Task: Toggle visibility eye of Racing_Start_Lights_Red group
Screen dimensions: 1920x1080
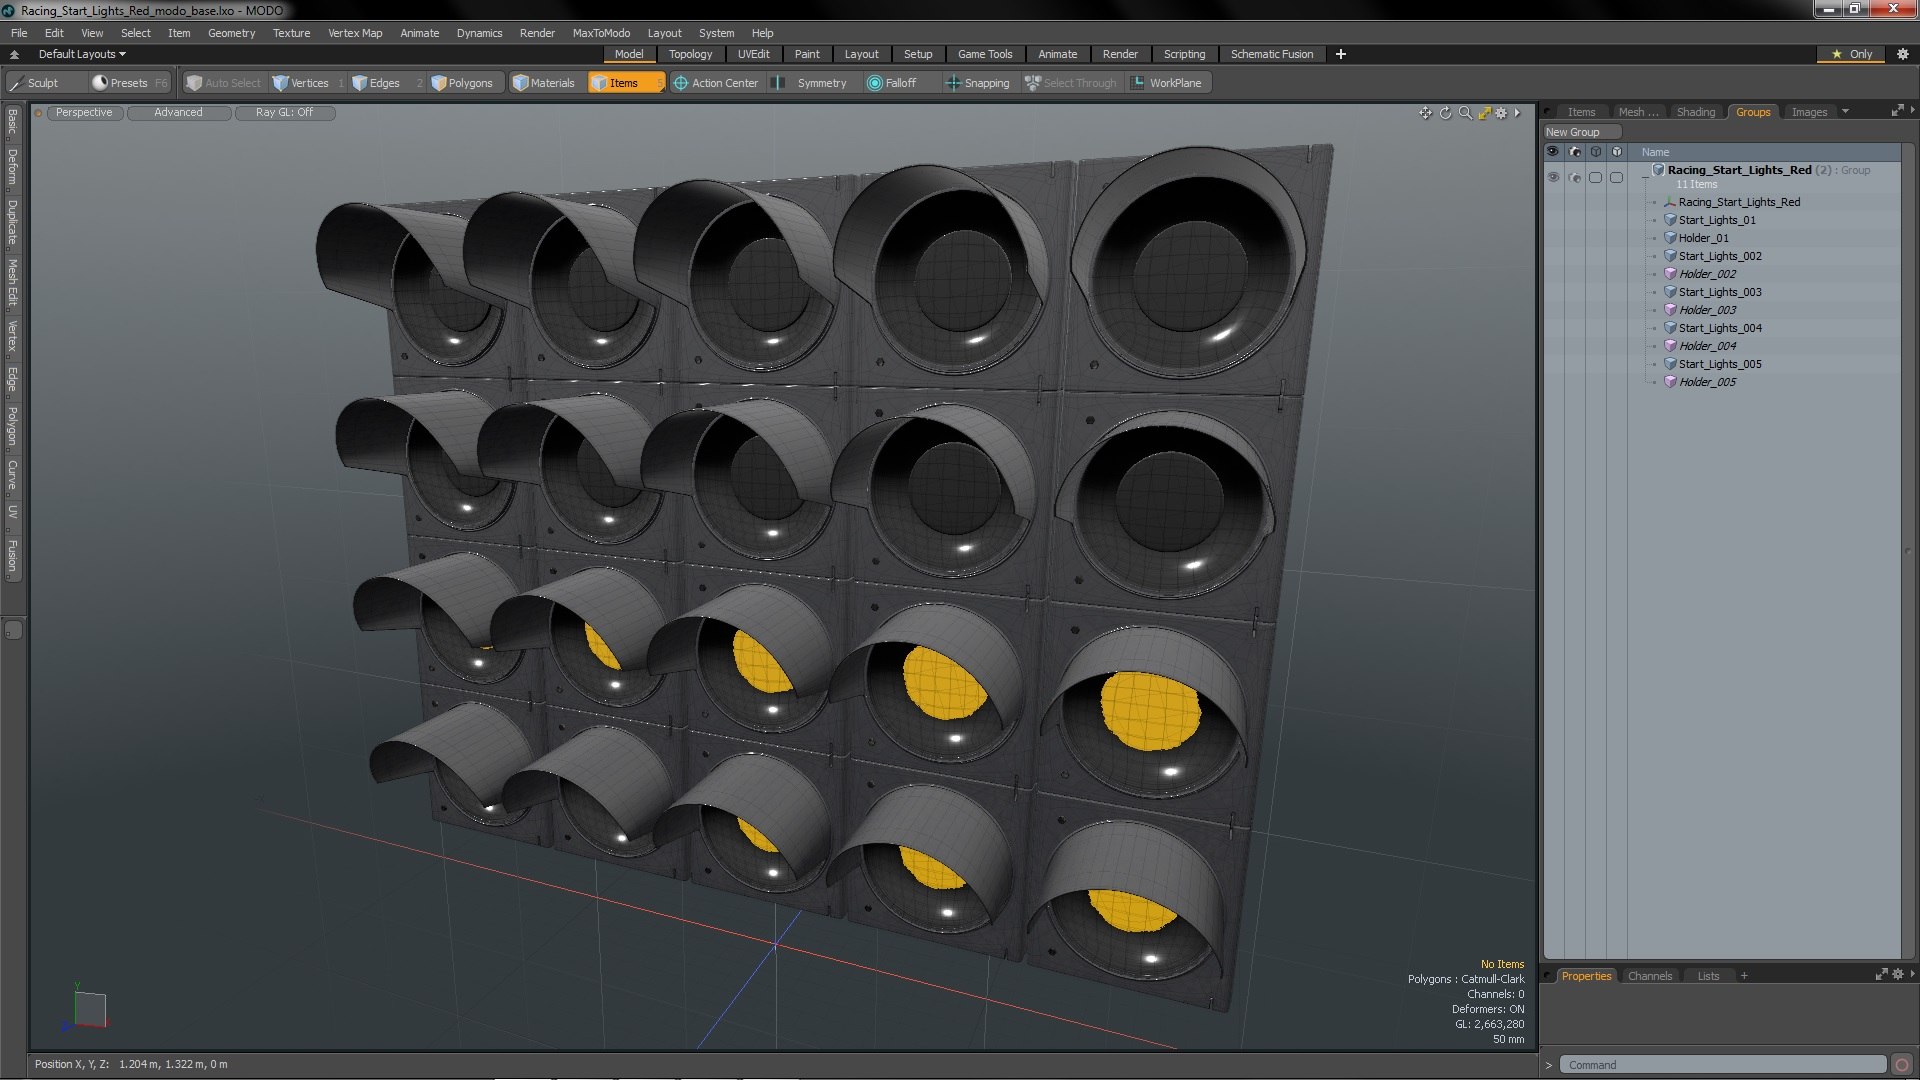Action: 1553,177
